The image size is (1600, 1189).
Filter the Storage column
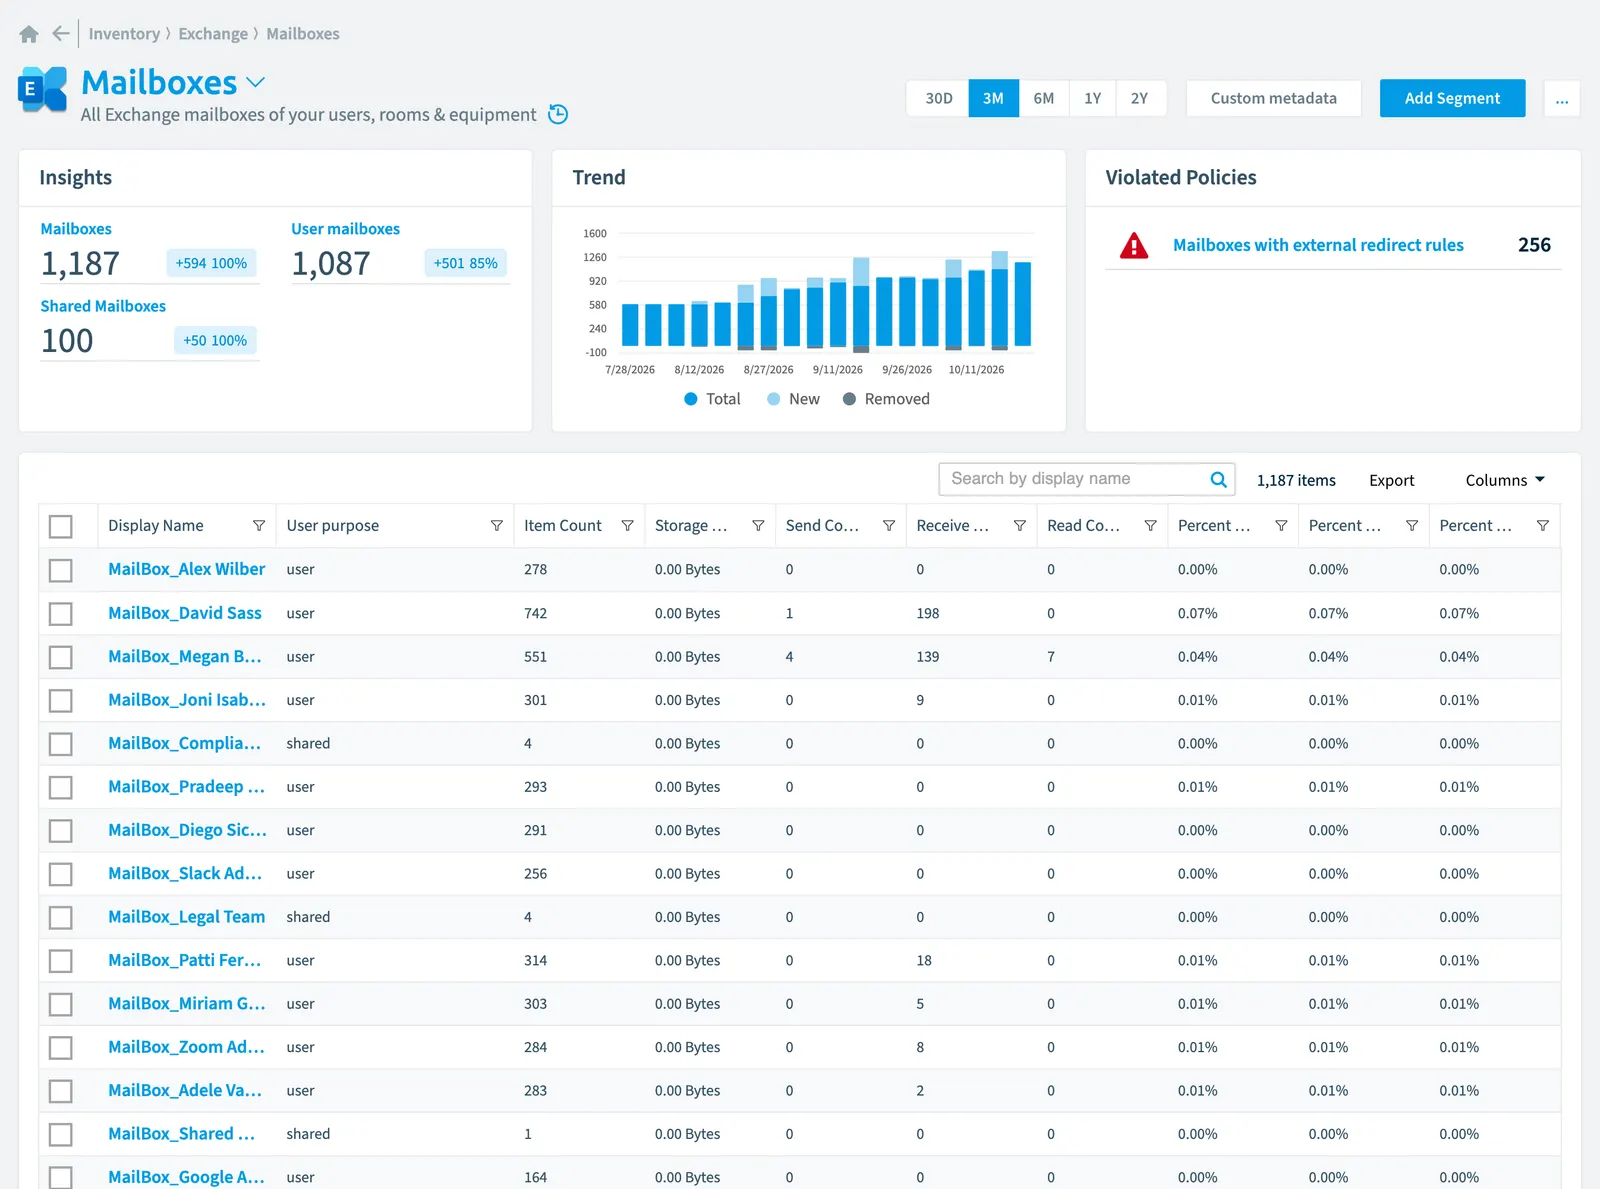pos(758,526)
